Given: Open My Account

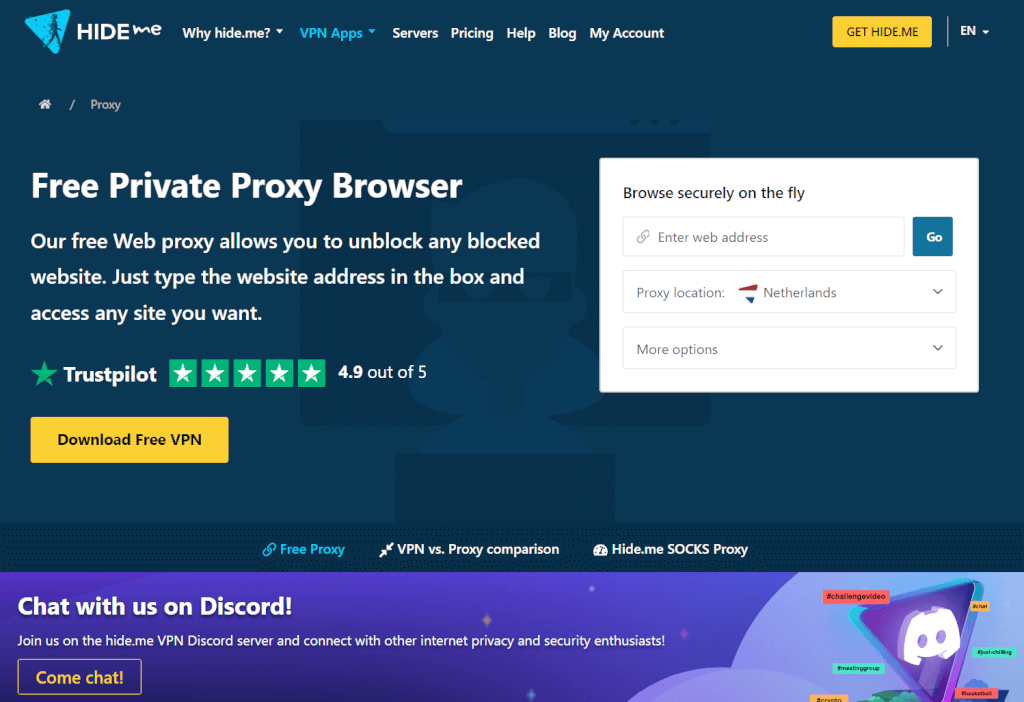Looking at the screenshot, I should (x=626, y=33).
